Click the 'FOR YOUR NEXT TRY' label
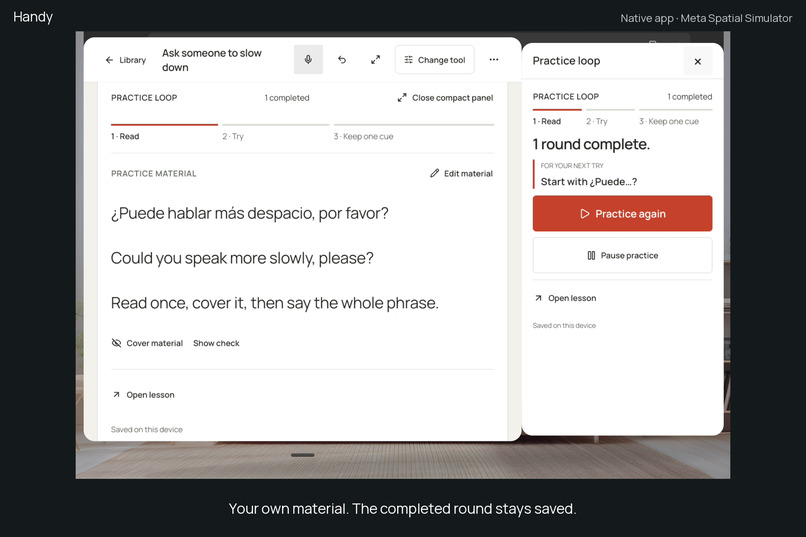The image size is (806, 537). pyautogui.click(x=572, y=165)
